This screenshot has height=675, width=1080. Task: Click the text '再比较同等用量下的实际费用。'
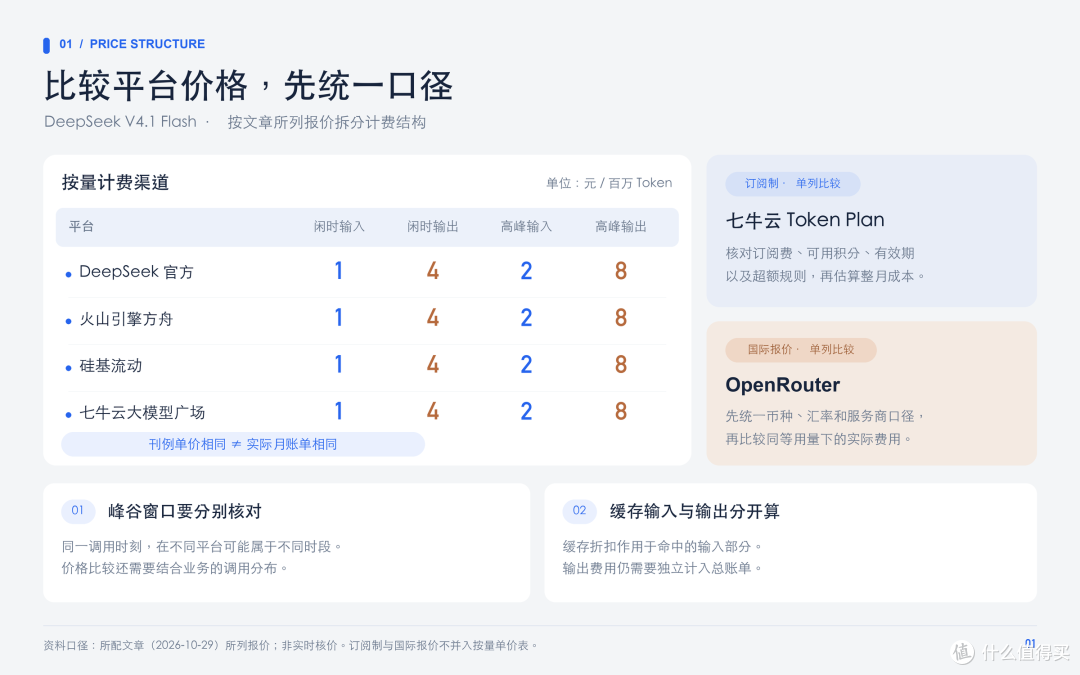(819, 439)
